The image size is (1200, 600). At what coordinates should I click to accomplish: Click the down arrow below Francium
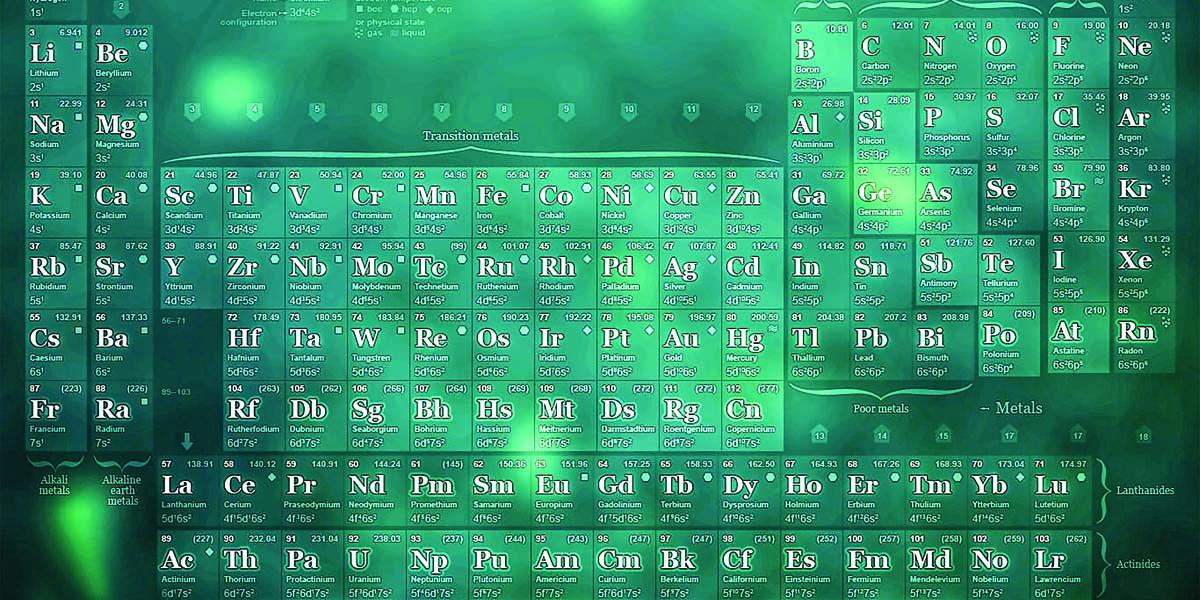186,441
